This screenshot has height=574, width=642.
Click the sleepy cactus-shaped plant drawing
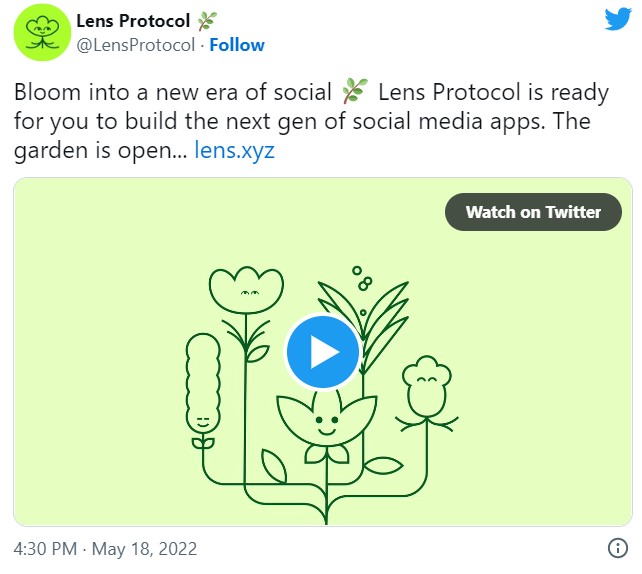click(202, 385)
